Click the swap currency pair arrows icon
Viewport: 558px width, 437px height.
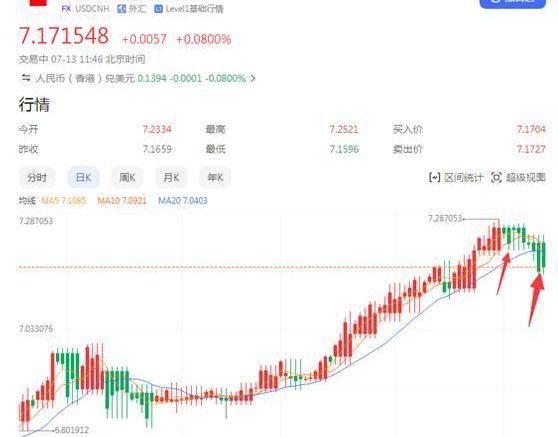point(26,78)
